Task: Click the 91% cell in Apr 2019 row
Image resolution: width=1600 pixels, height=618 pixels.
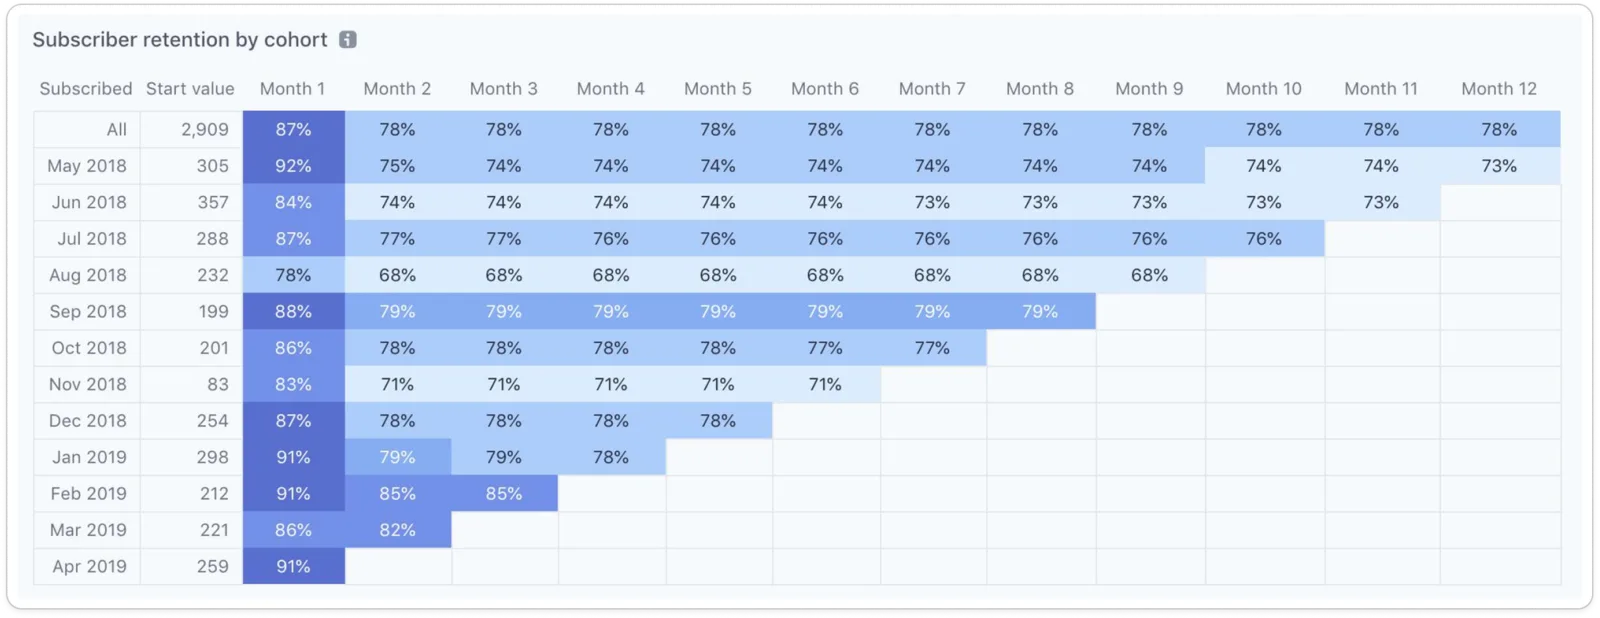Action: [x=293, y=566]
